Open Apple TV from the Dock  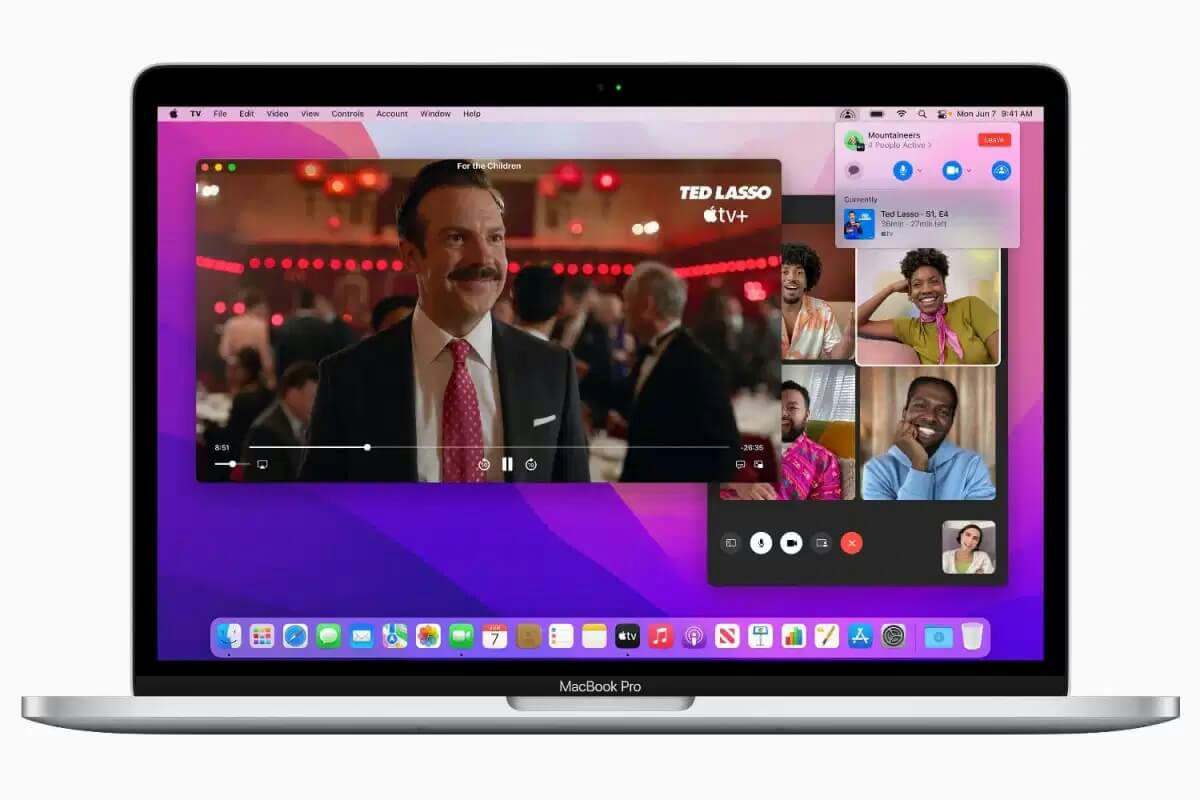click(x=627, y=635)
